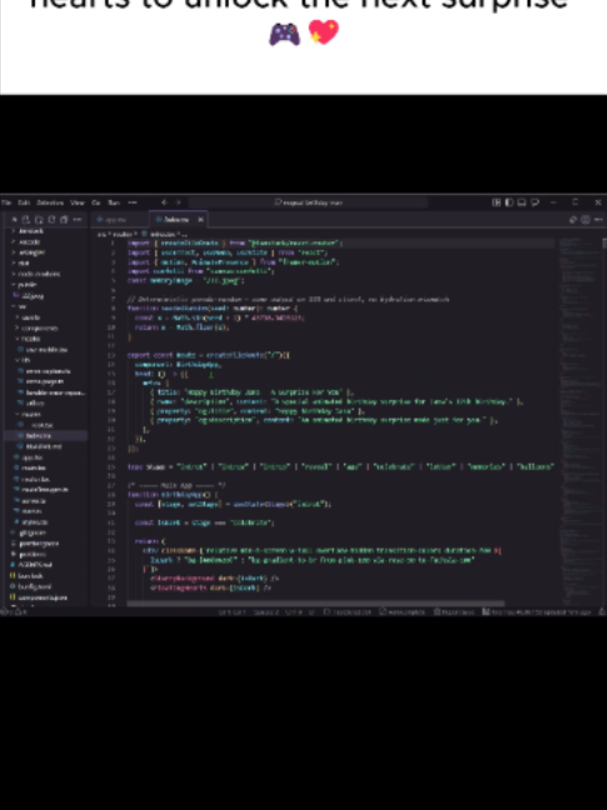Go forward with the title bar arrow
This screenshot has width=607, height=810.
[x=179, y=202]
